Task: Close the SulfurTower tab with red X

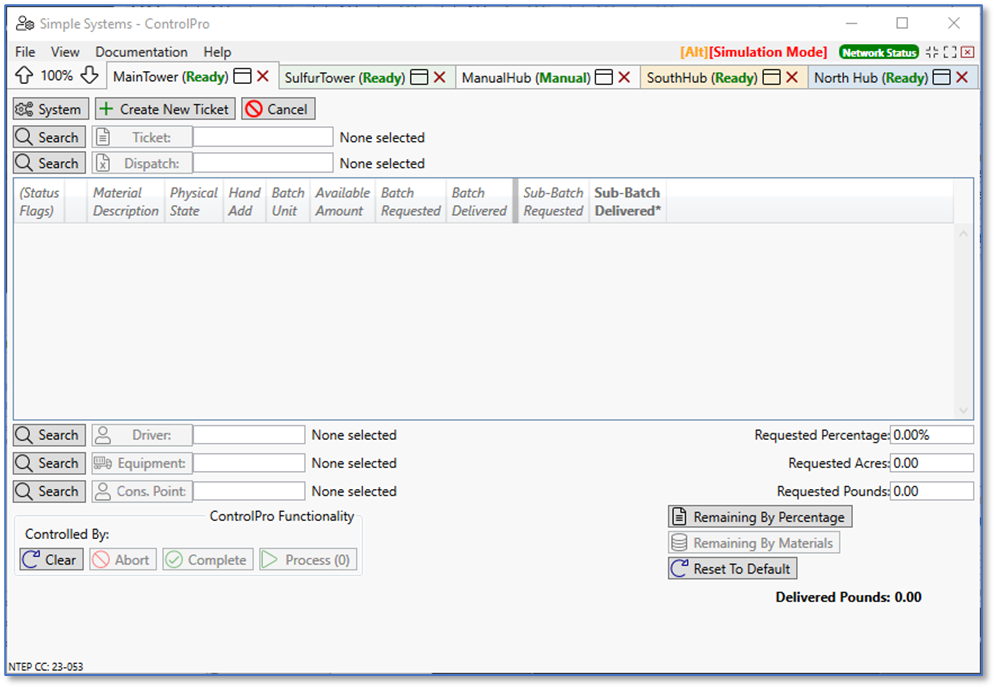Action: click(x=439, y=77)
